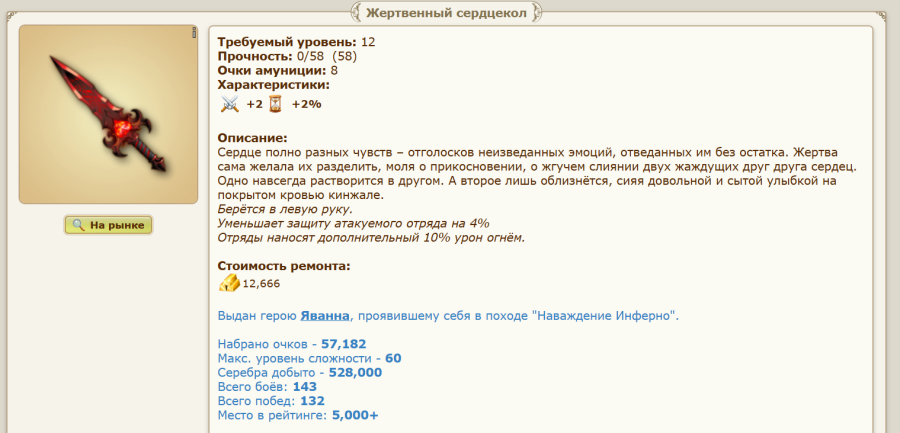Click the crossed swords attack icon
The width and height of the screenshot is (900, 433).
pyautogui.click(x=230, y=103)
